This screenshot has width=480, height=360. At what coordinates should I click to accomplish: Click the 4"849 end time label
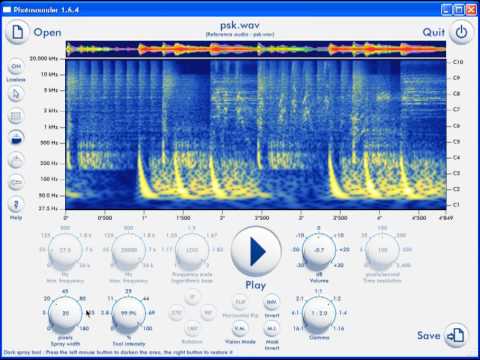445,218
